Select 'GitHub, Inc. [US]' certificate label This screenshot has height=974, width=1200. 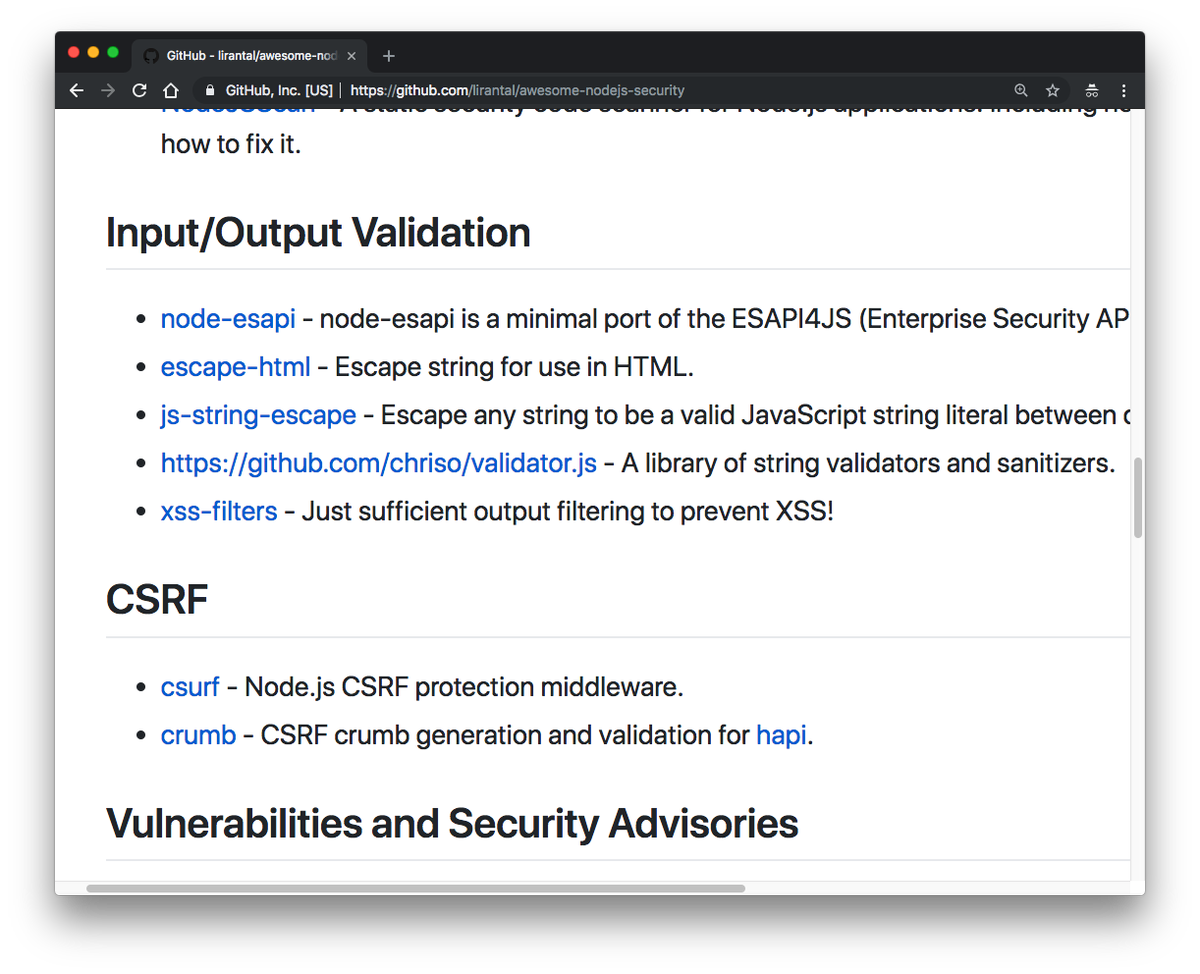279,90
